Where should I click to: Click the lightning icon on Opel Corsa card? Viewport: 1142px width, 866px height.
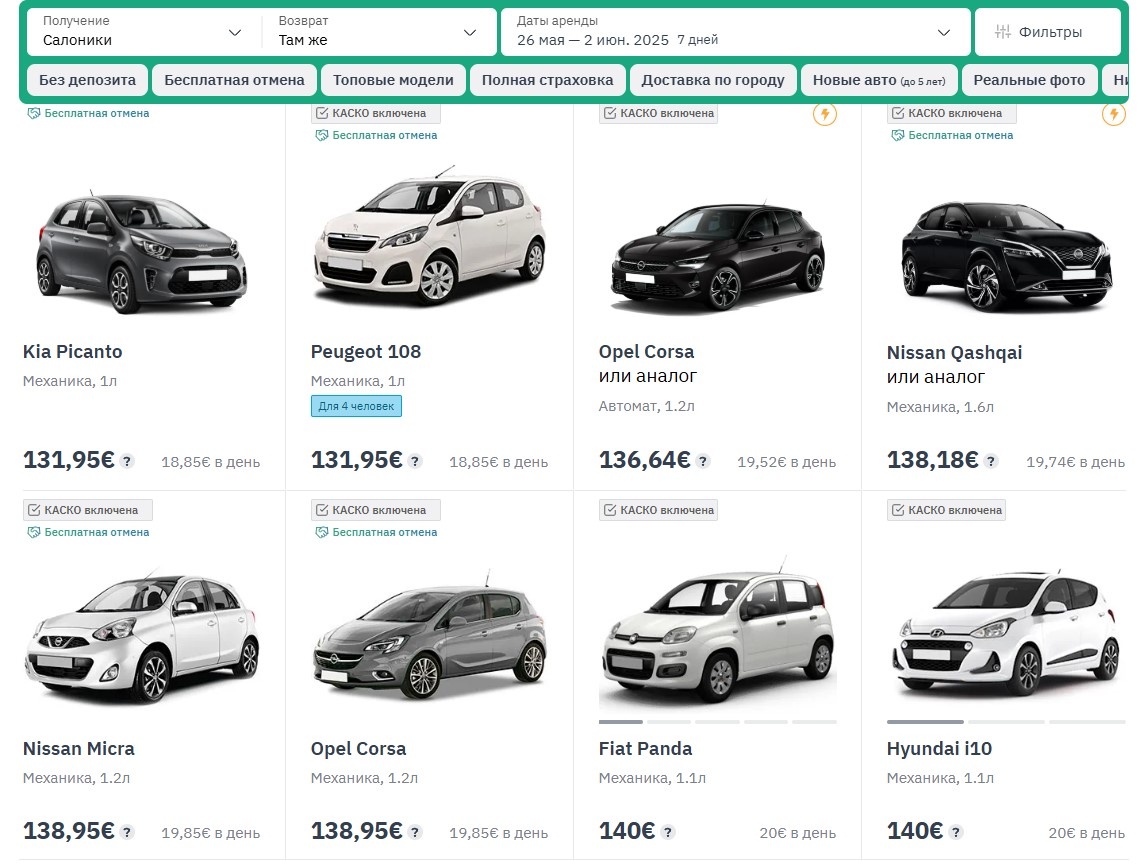[824, 115]
